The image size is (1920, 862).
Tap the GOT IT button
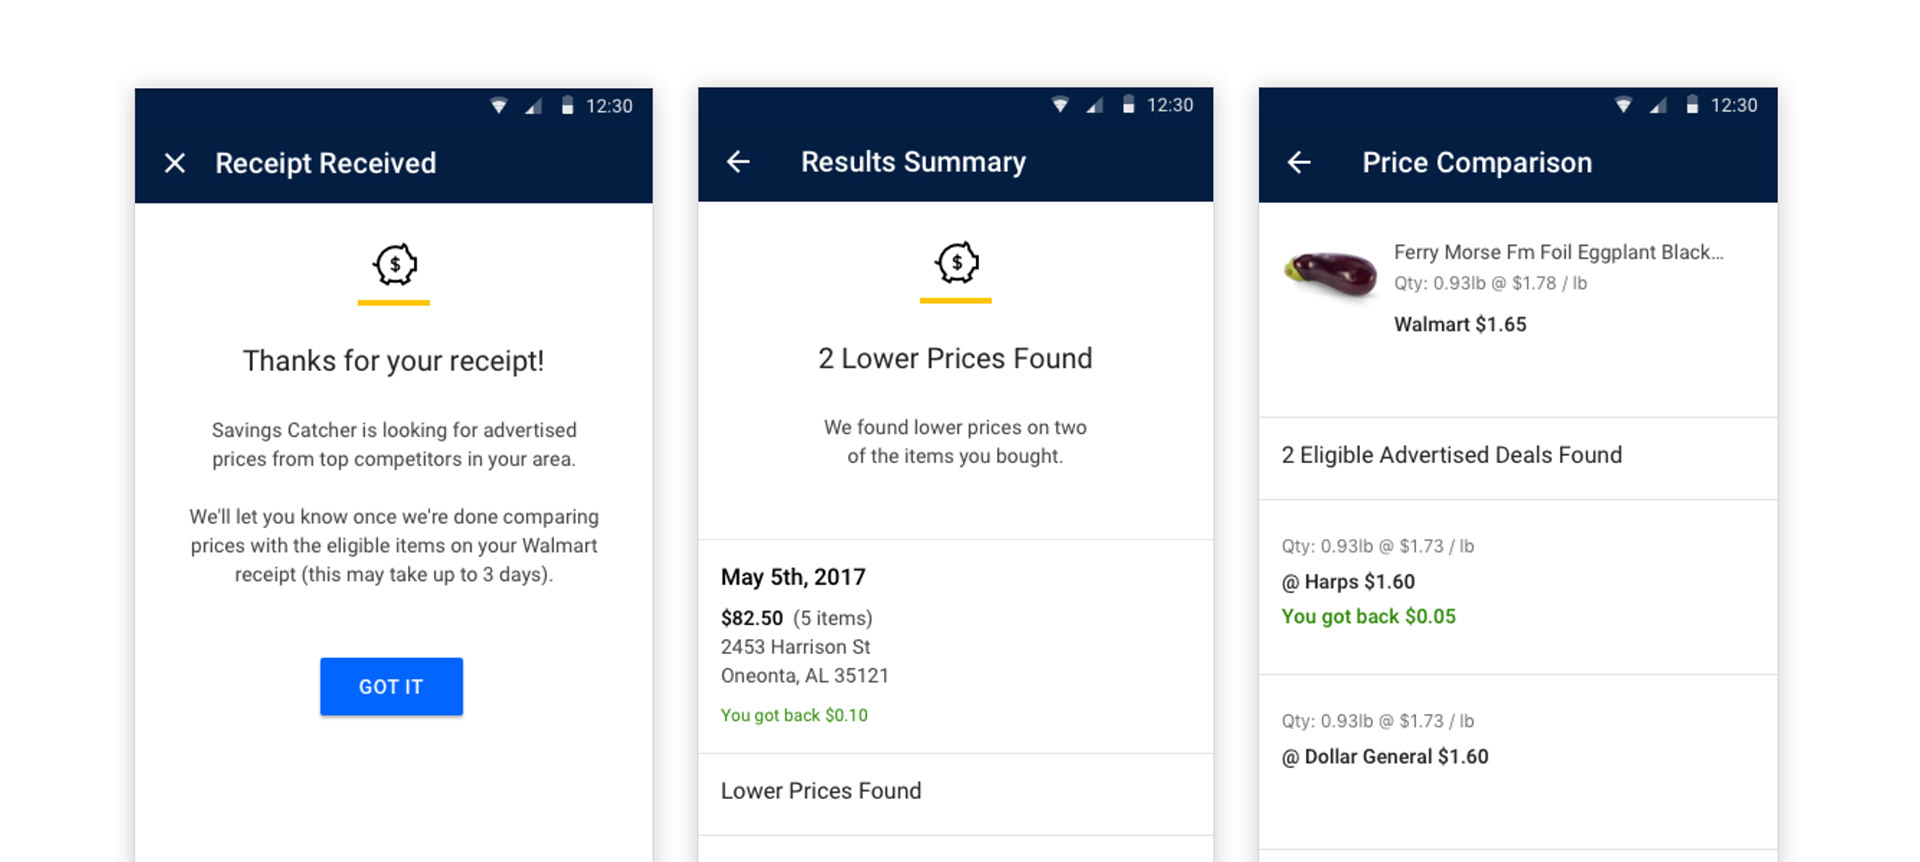coord(391,686)
